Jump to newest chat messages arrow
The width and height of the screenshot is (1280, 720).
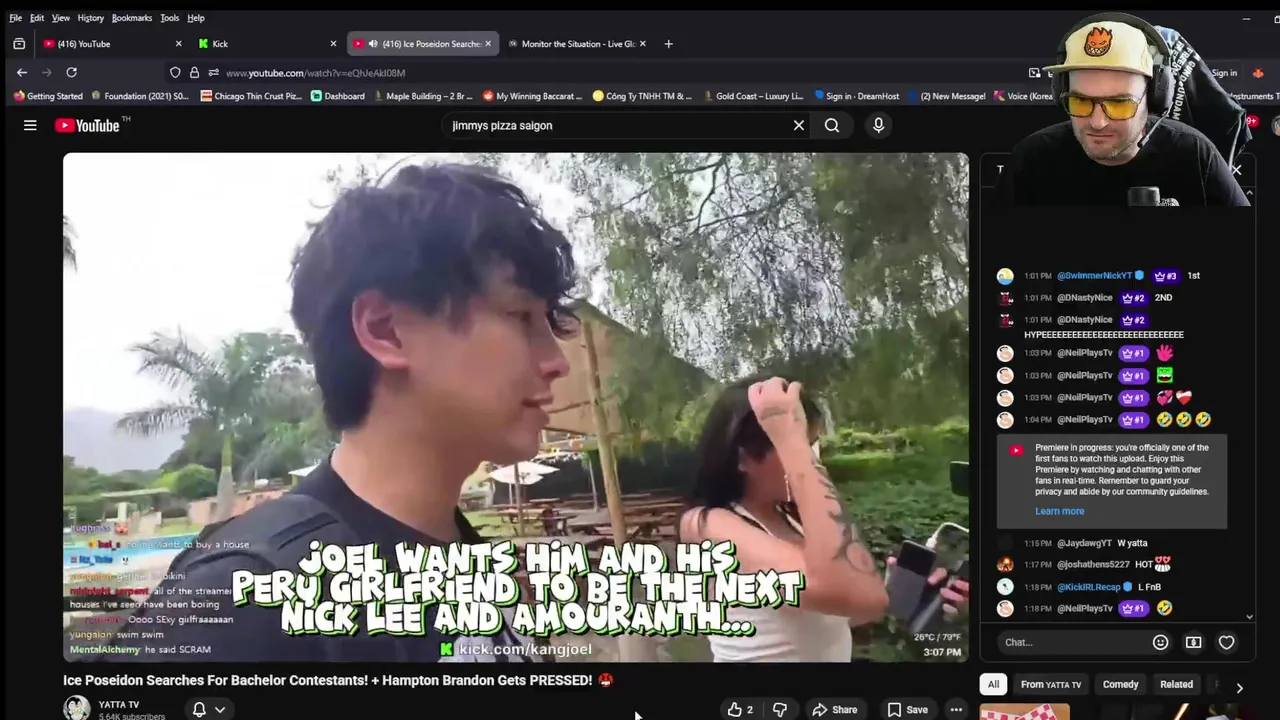click(1249, 617)
